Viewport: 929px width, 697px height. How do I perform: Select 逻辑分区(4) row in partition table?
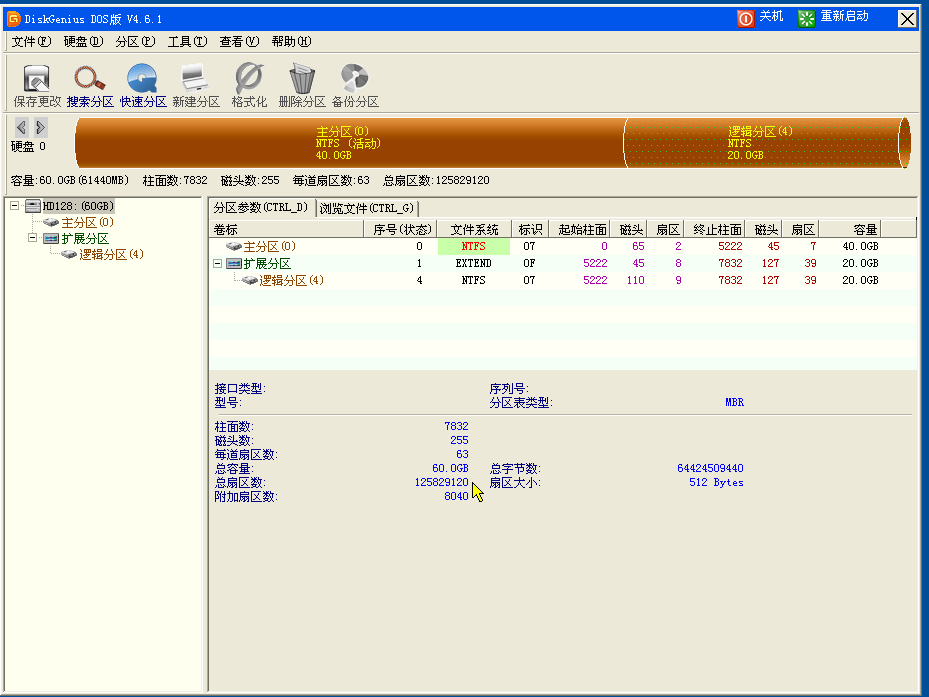tap(563, 280)
